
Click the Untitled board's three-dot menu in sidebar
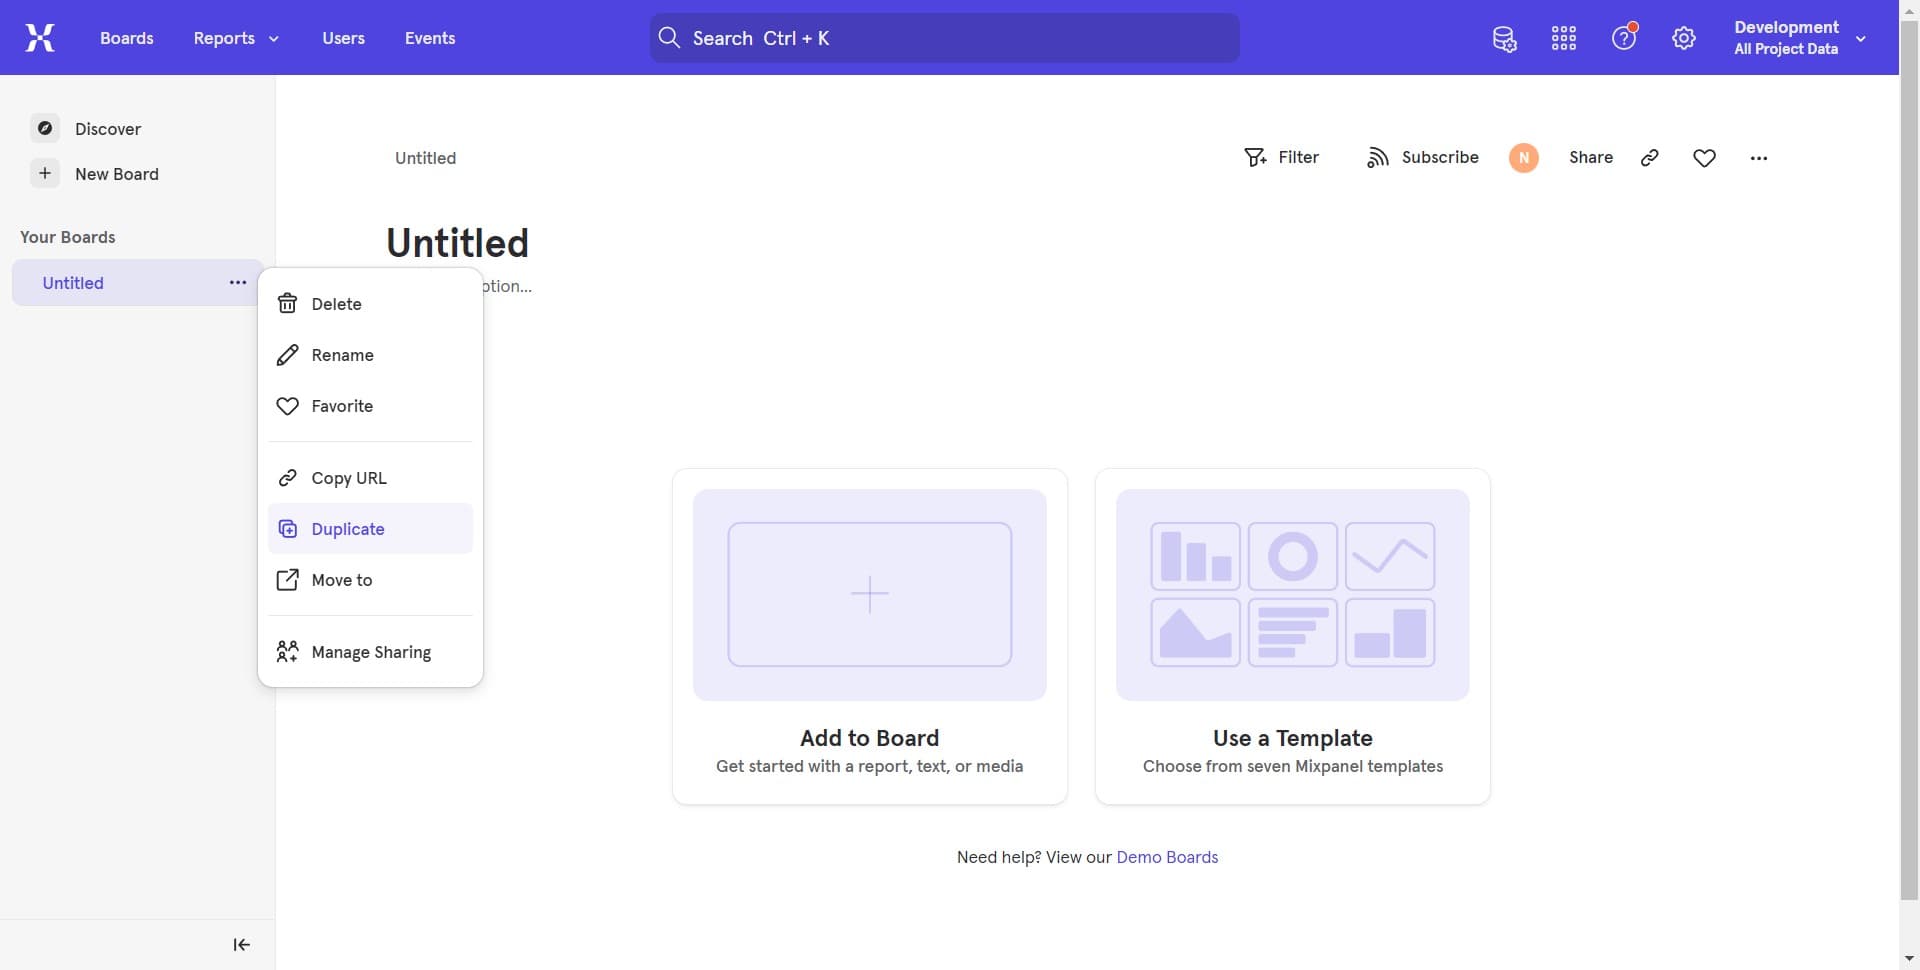click(x=238, y=283)
